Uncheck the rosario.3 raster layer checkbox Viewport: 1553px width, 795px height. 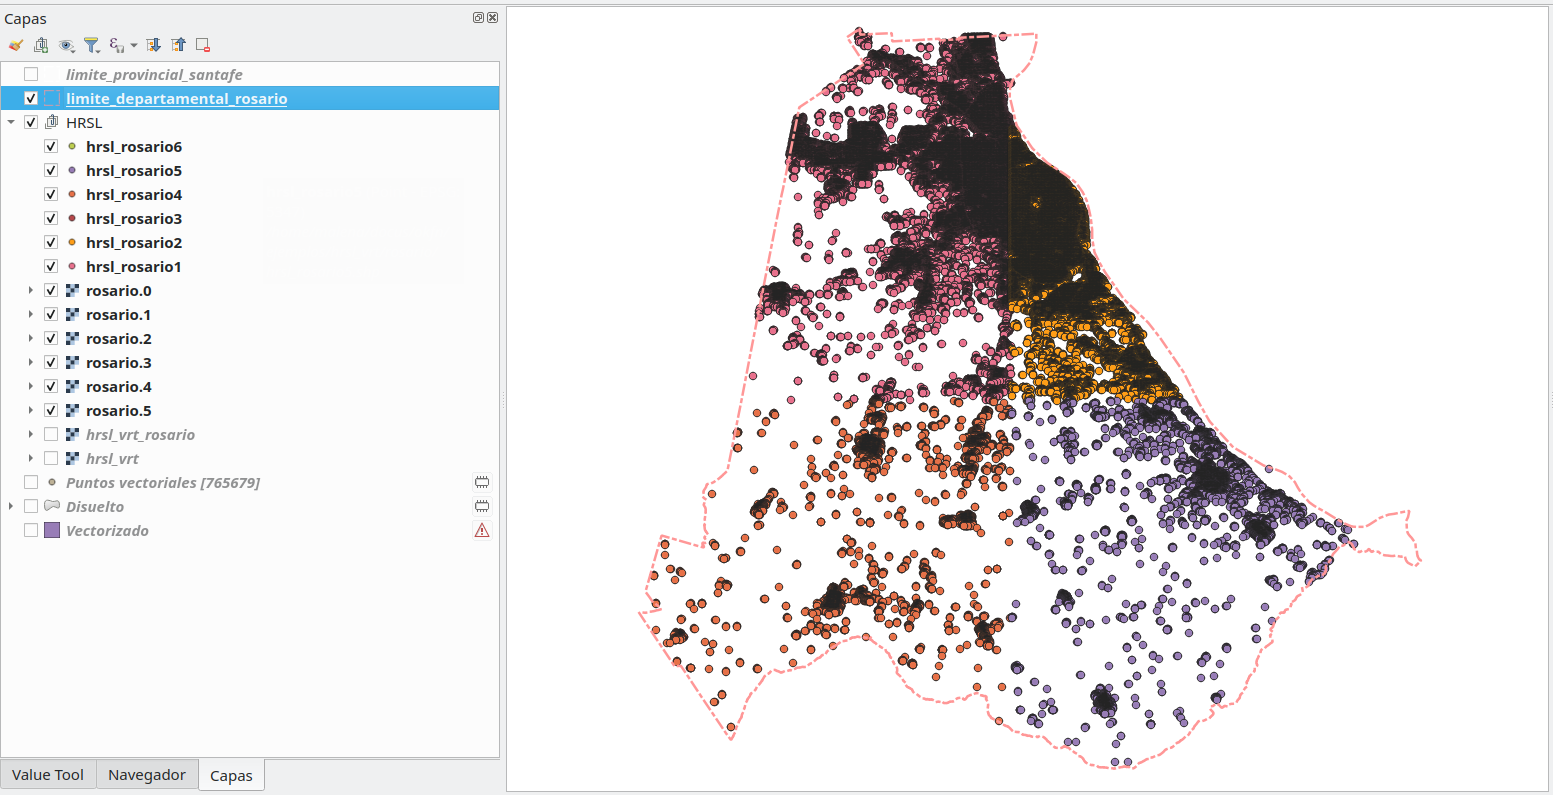pos(51,363)
